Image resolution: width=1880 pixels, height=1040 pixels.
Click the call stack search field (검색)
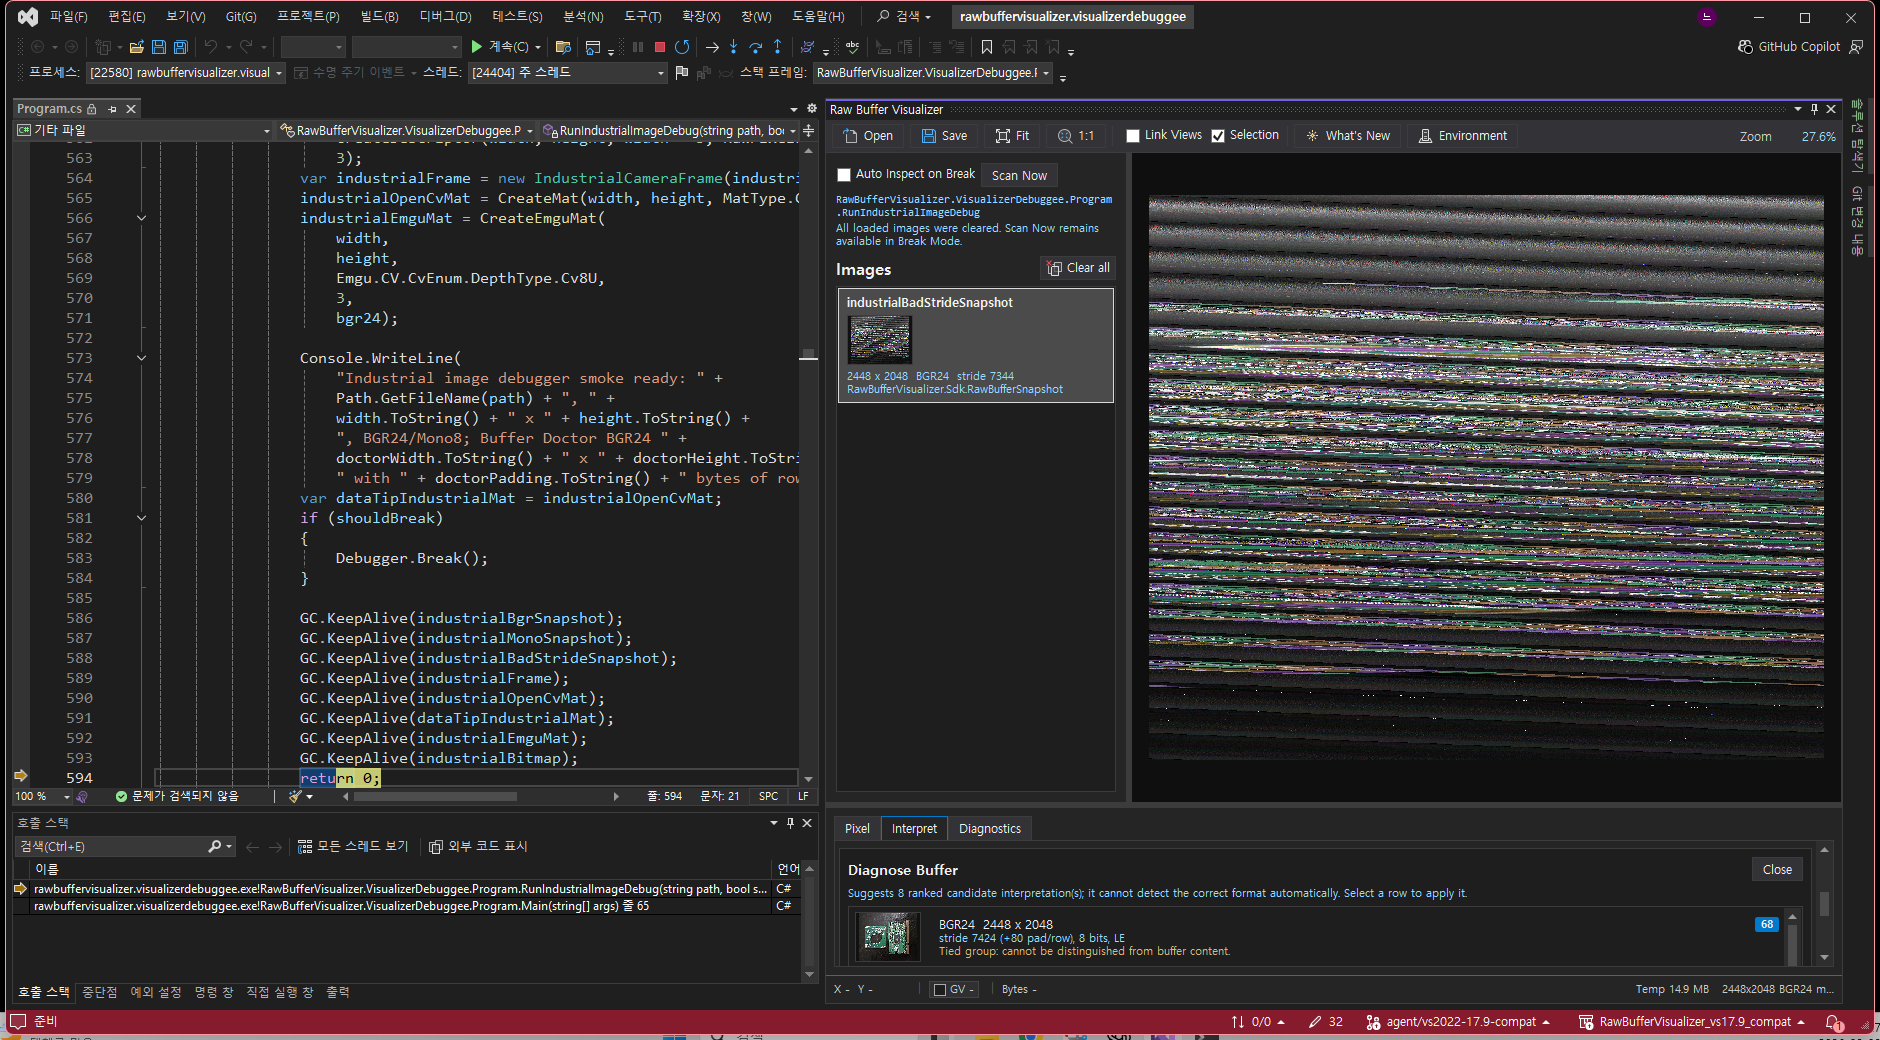point(125,847)
